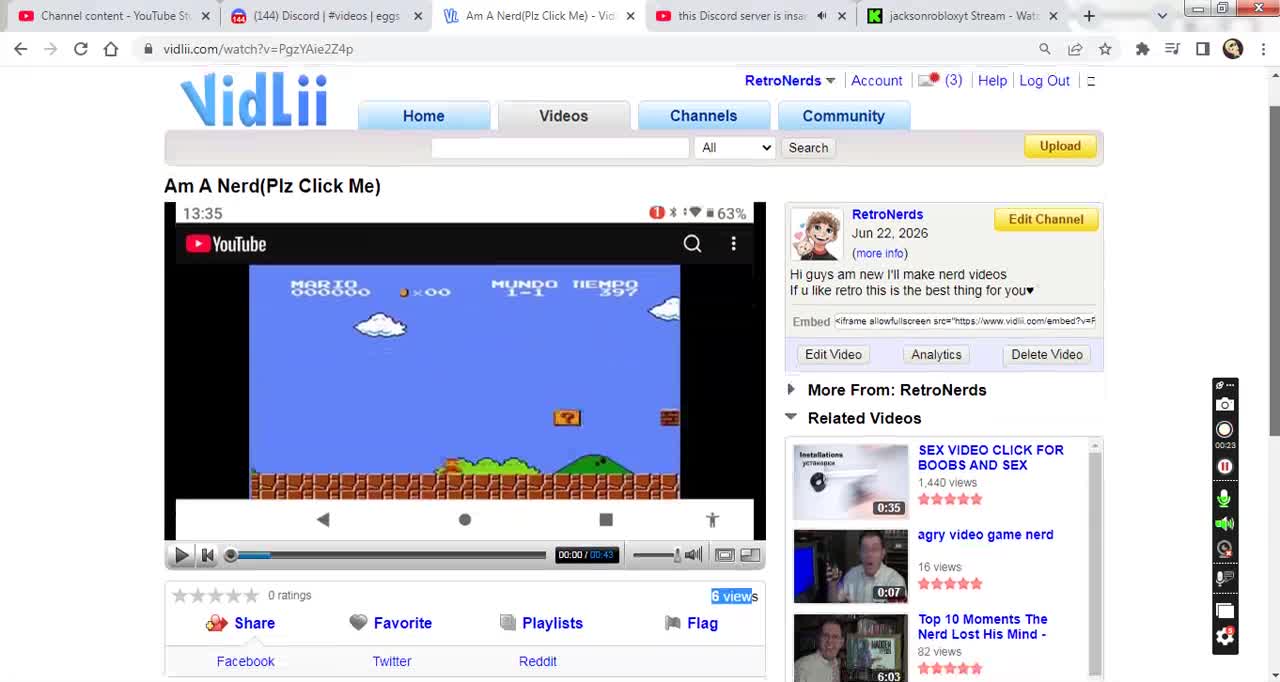Image resolution: width=1280 pixels, height=682 pixels.
Task: Share the video via the Reddit link
Action: (538, 661)
